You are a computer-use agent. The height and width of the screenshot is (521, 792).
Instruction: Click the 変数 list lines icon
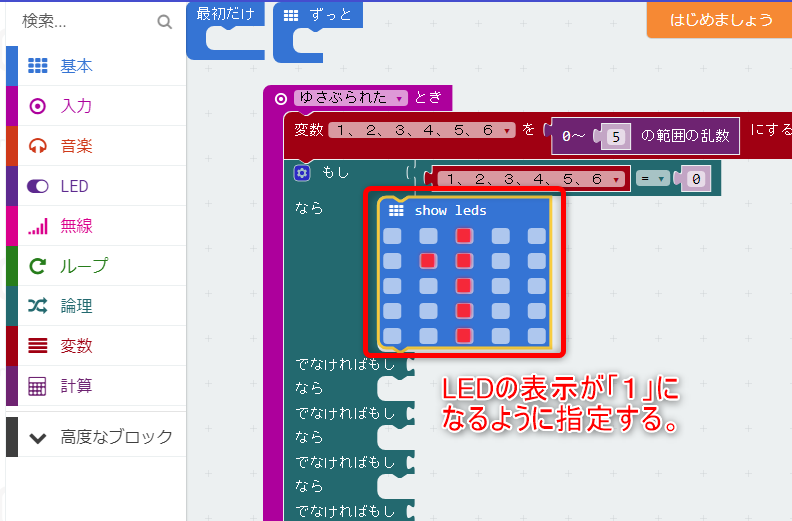coord(38,346)
